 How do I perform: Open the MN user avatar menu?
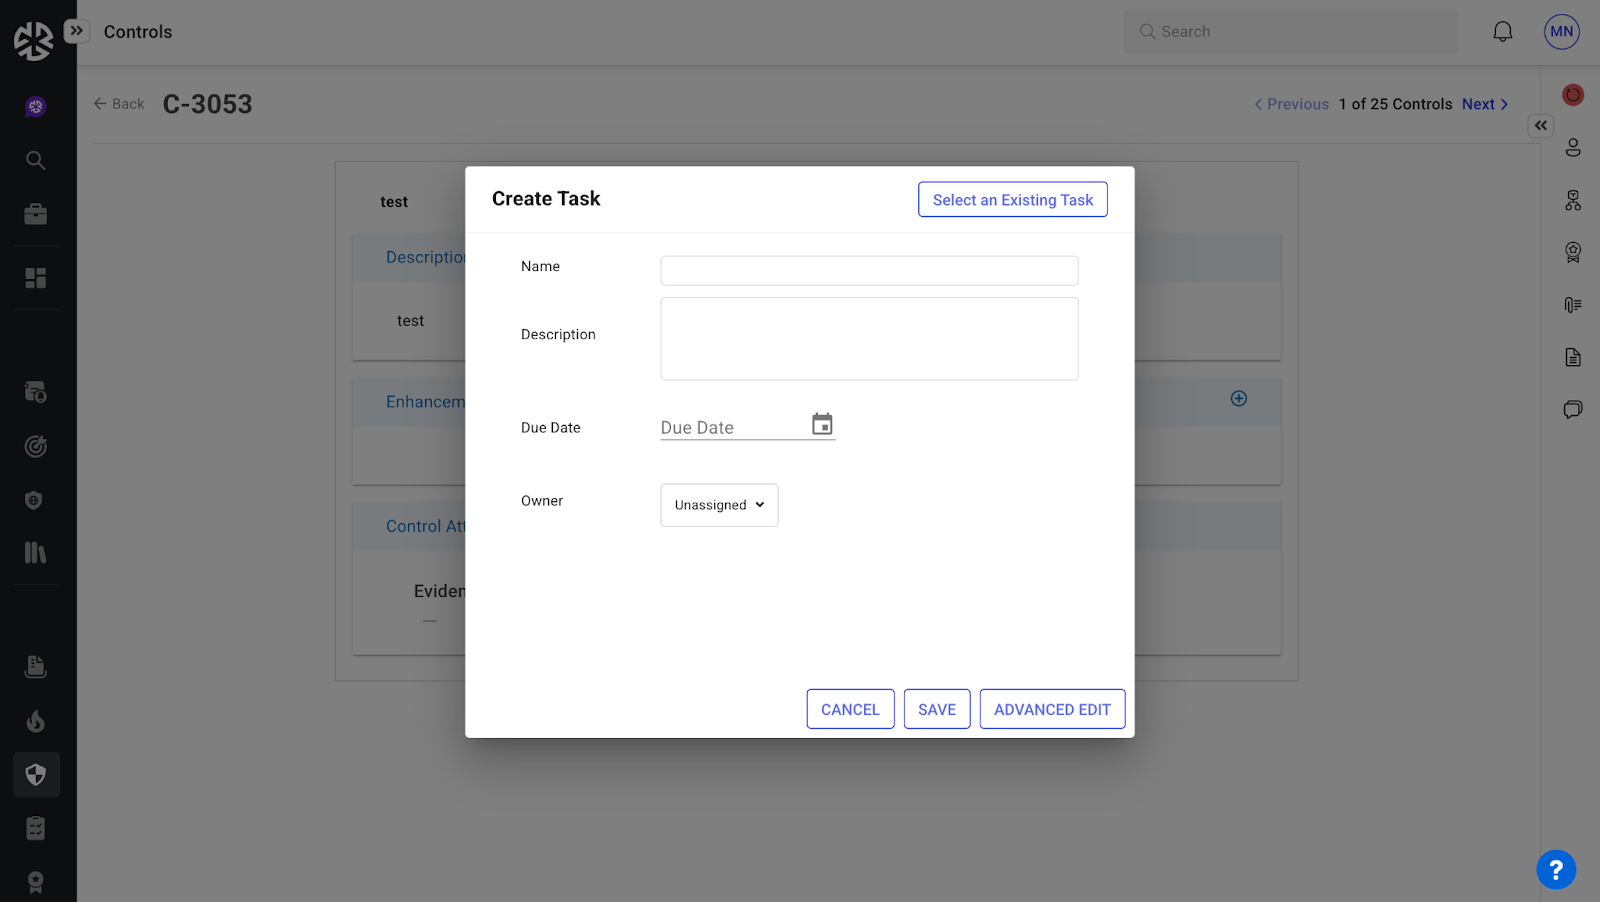[x=1561, y=32]
